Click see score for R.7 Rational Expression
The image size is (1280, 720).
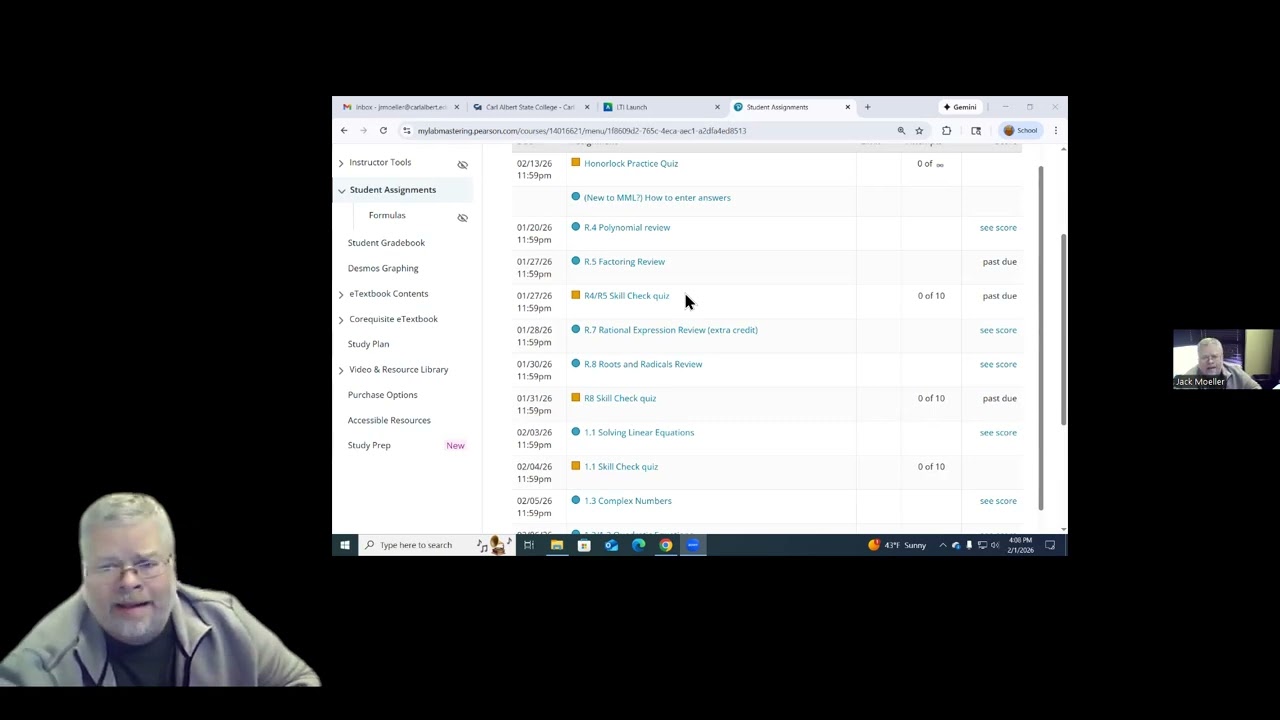click(x=998, y=330)
